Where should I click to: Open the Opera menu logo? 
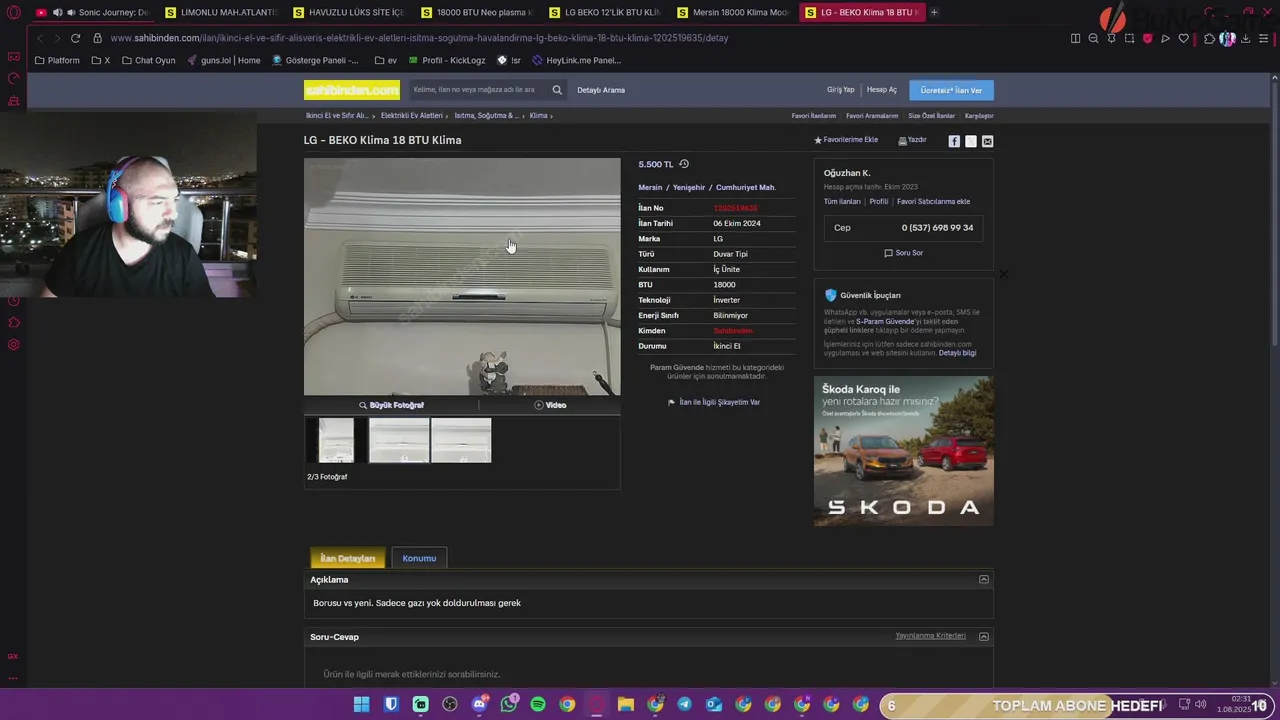pyautogui.click(x=14, y=12)
